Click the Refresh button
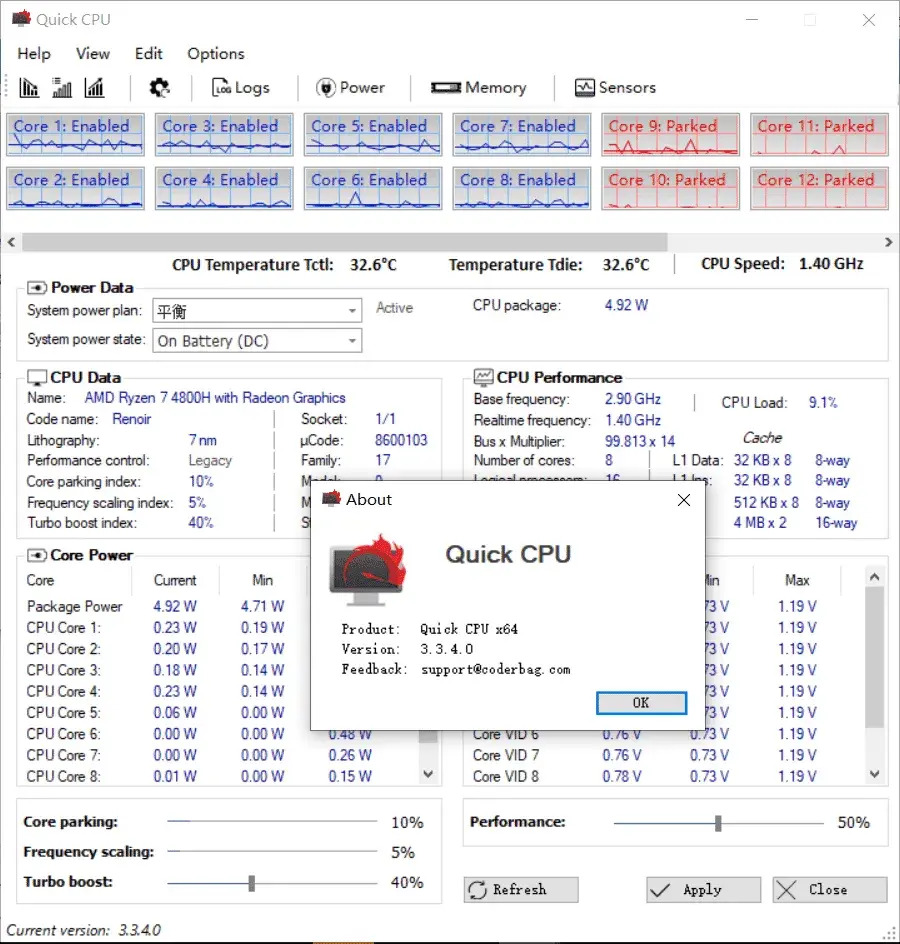Viewport: 900px width, 944px height. 521,890
